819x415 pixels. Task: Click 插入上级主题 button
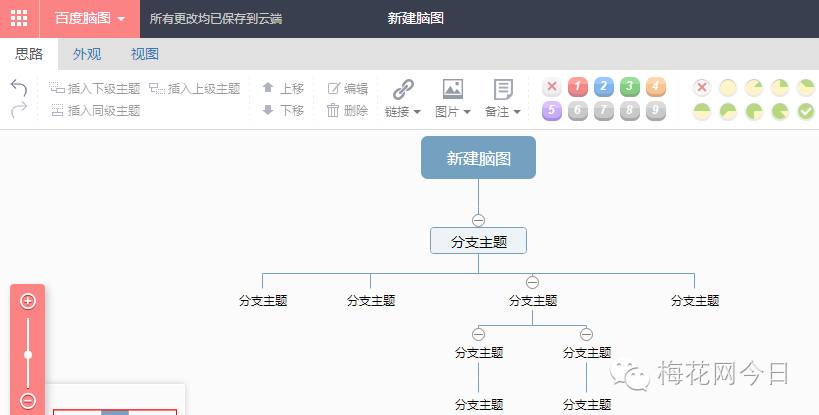click(x=194, y=88)
